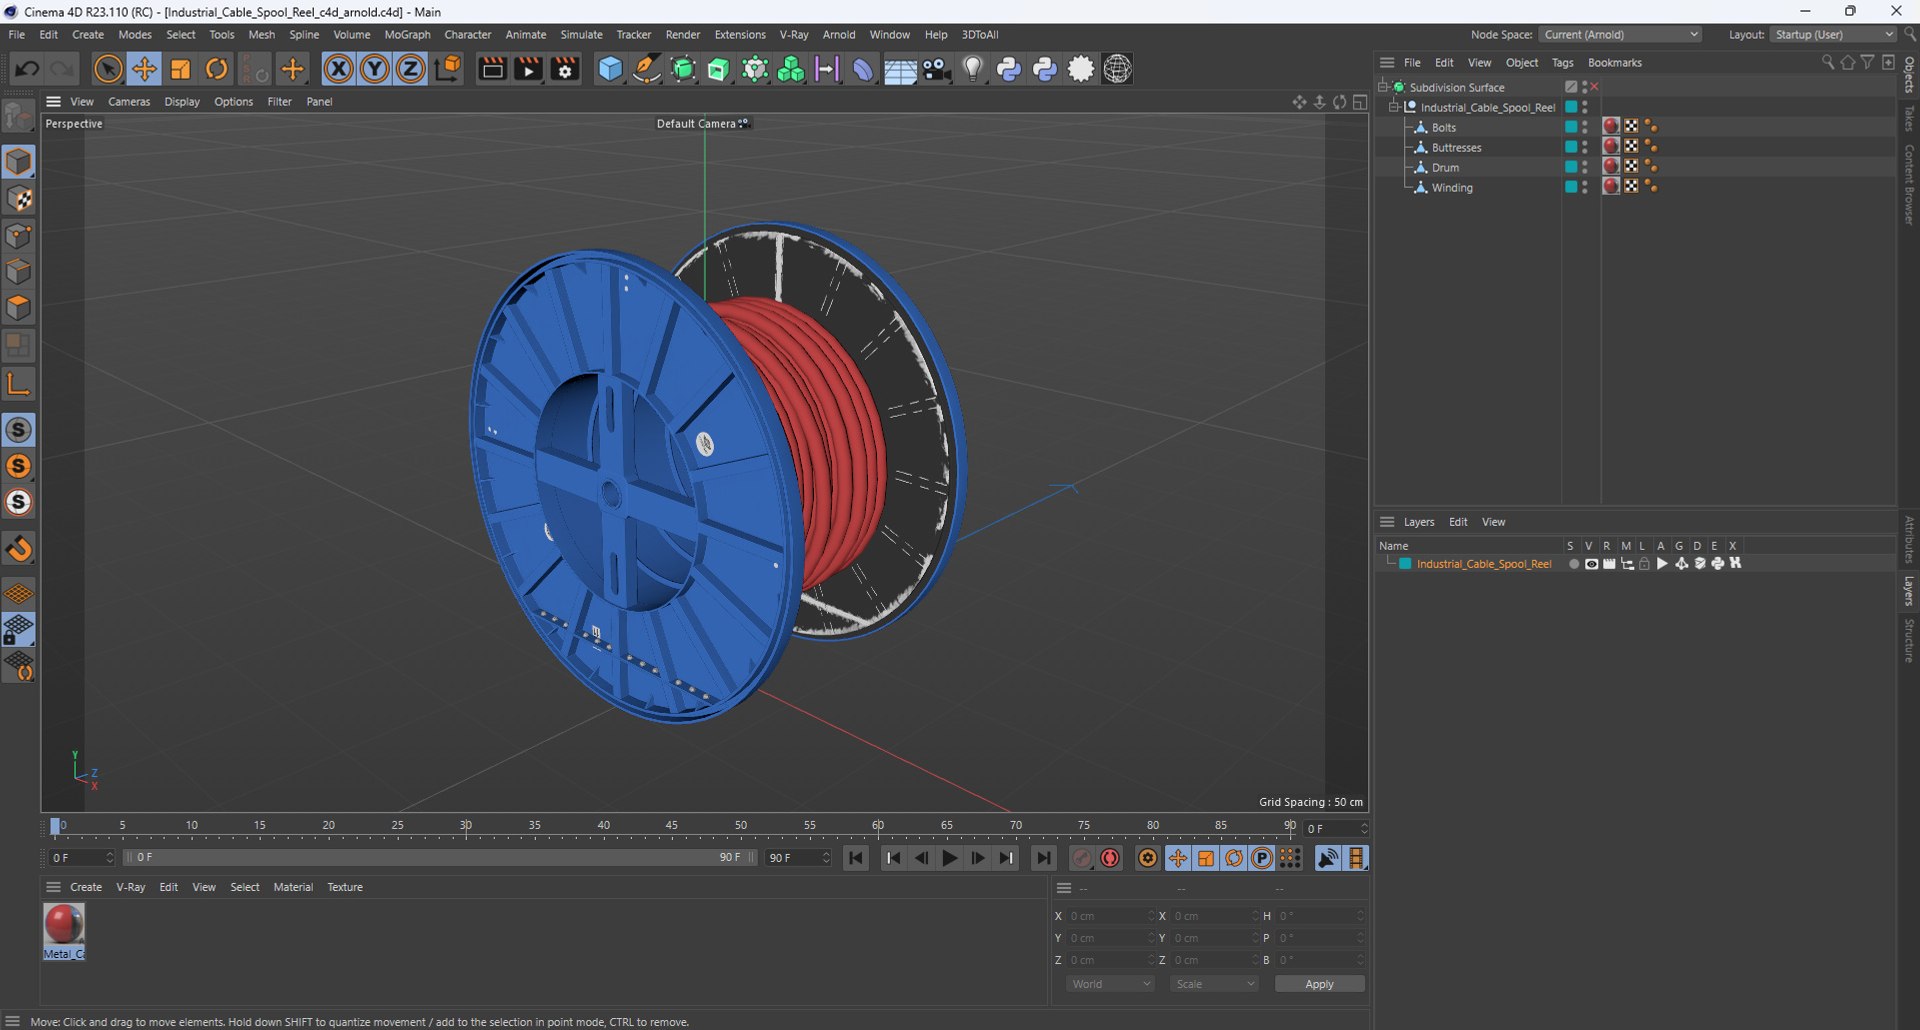Screen dimensions: 1920x1030
Task: Add a camera object icon
Action: coord(937,69)
